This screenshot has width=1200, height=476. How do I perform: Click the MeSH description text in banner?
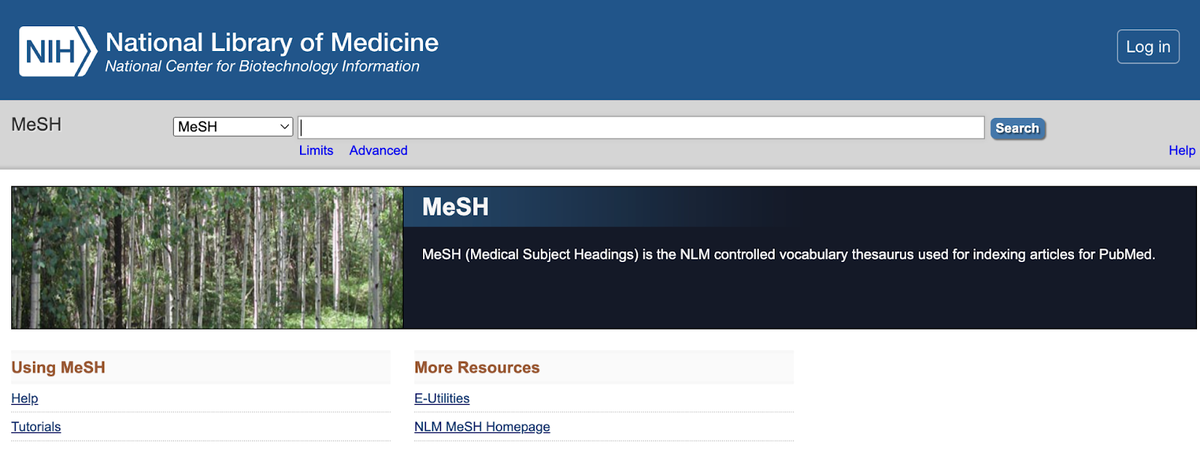(788, 255)
